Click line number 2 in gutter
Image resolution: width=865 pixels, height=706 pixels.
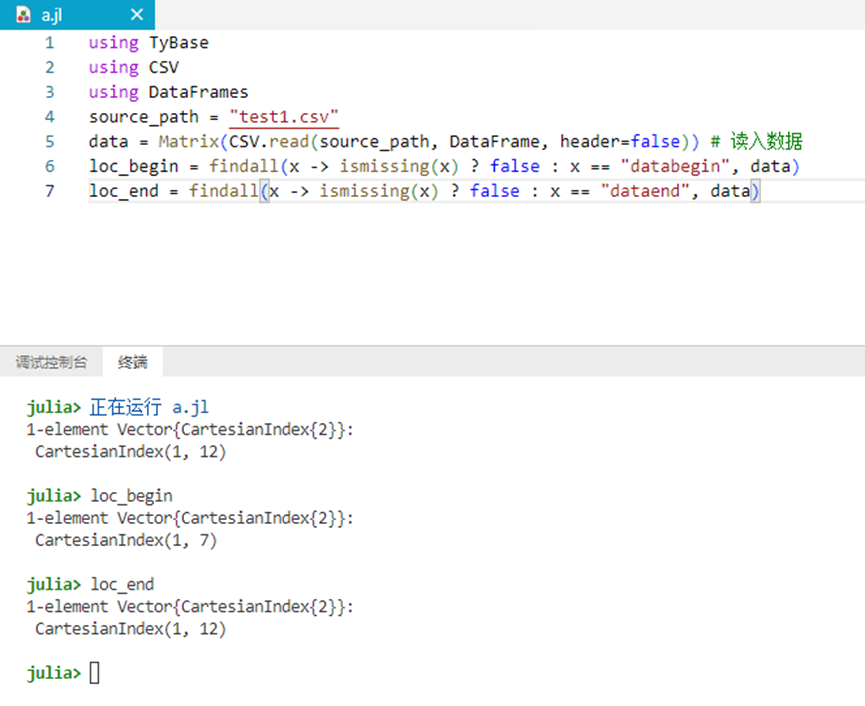(x=50, y=67)
